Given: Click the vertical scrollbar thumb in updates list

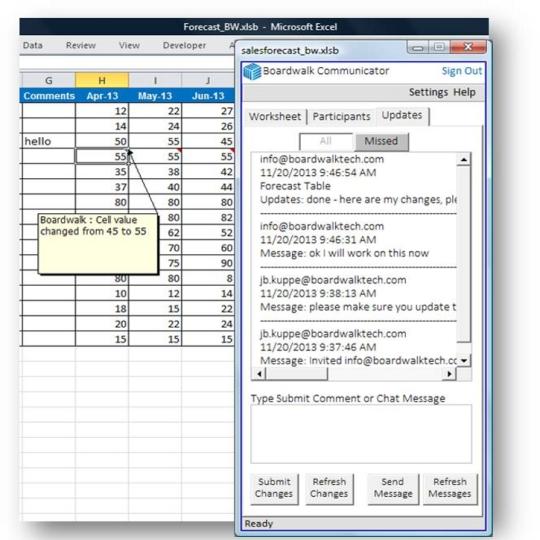Looking at the screenshot, I should point(464,254).
